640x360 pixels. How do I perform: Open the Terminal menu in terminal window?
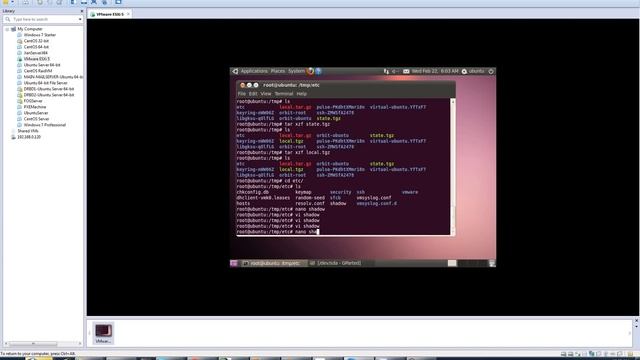click(284, 94)
